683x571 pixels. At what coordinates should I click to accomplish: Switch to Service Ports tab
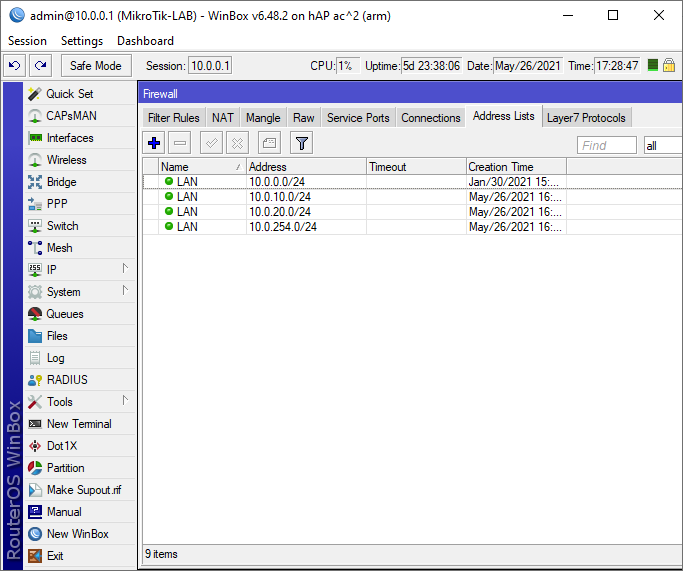click(x=358, y=118)
